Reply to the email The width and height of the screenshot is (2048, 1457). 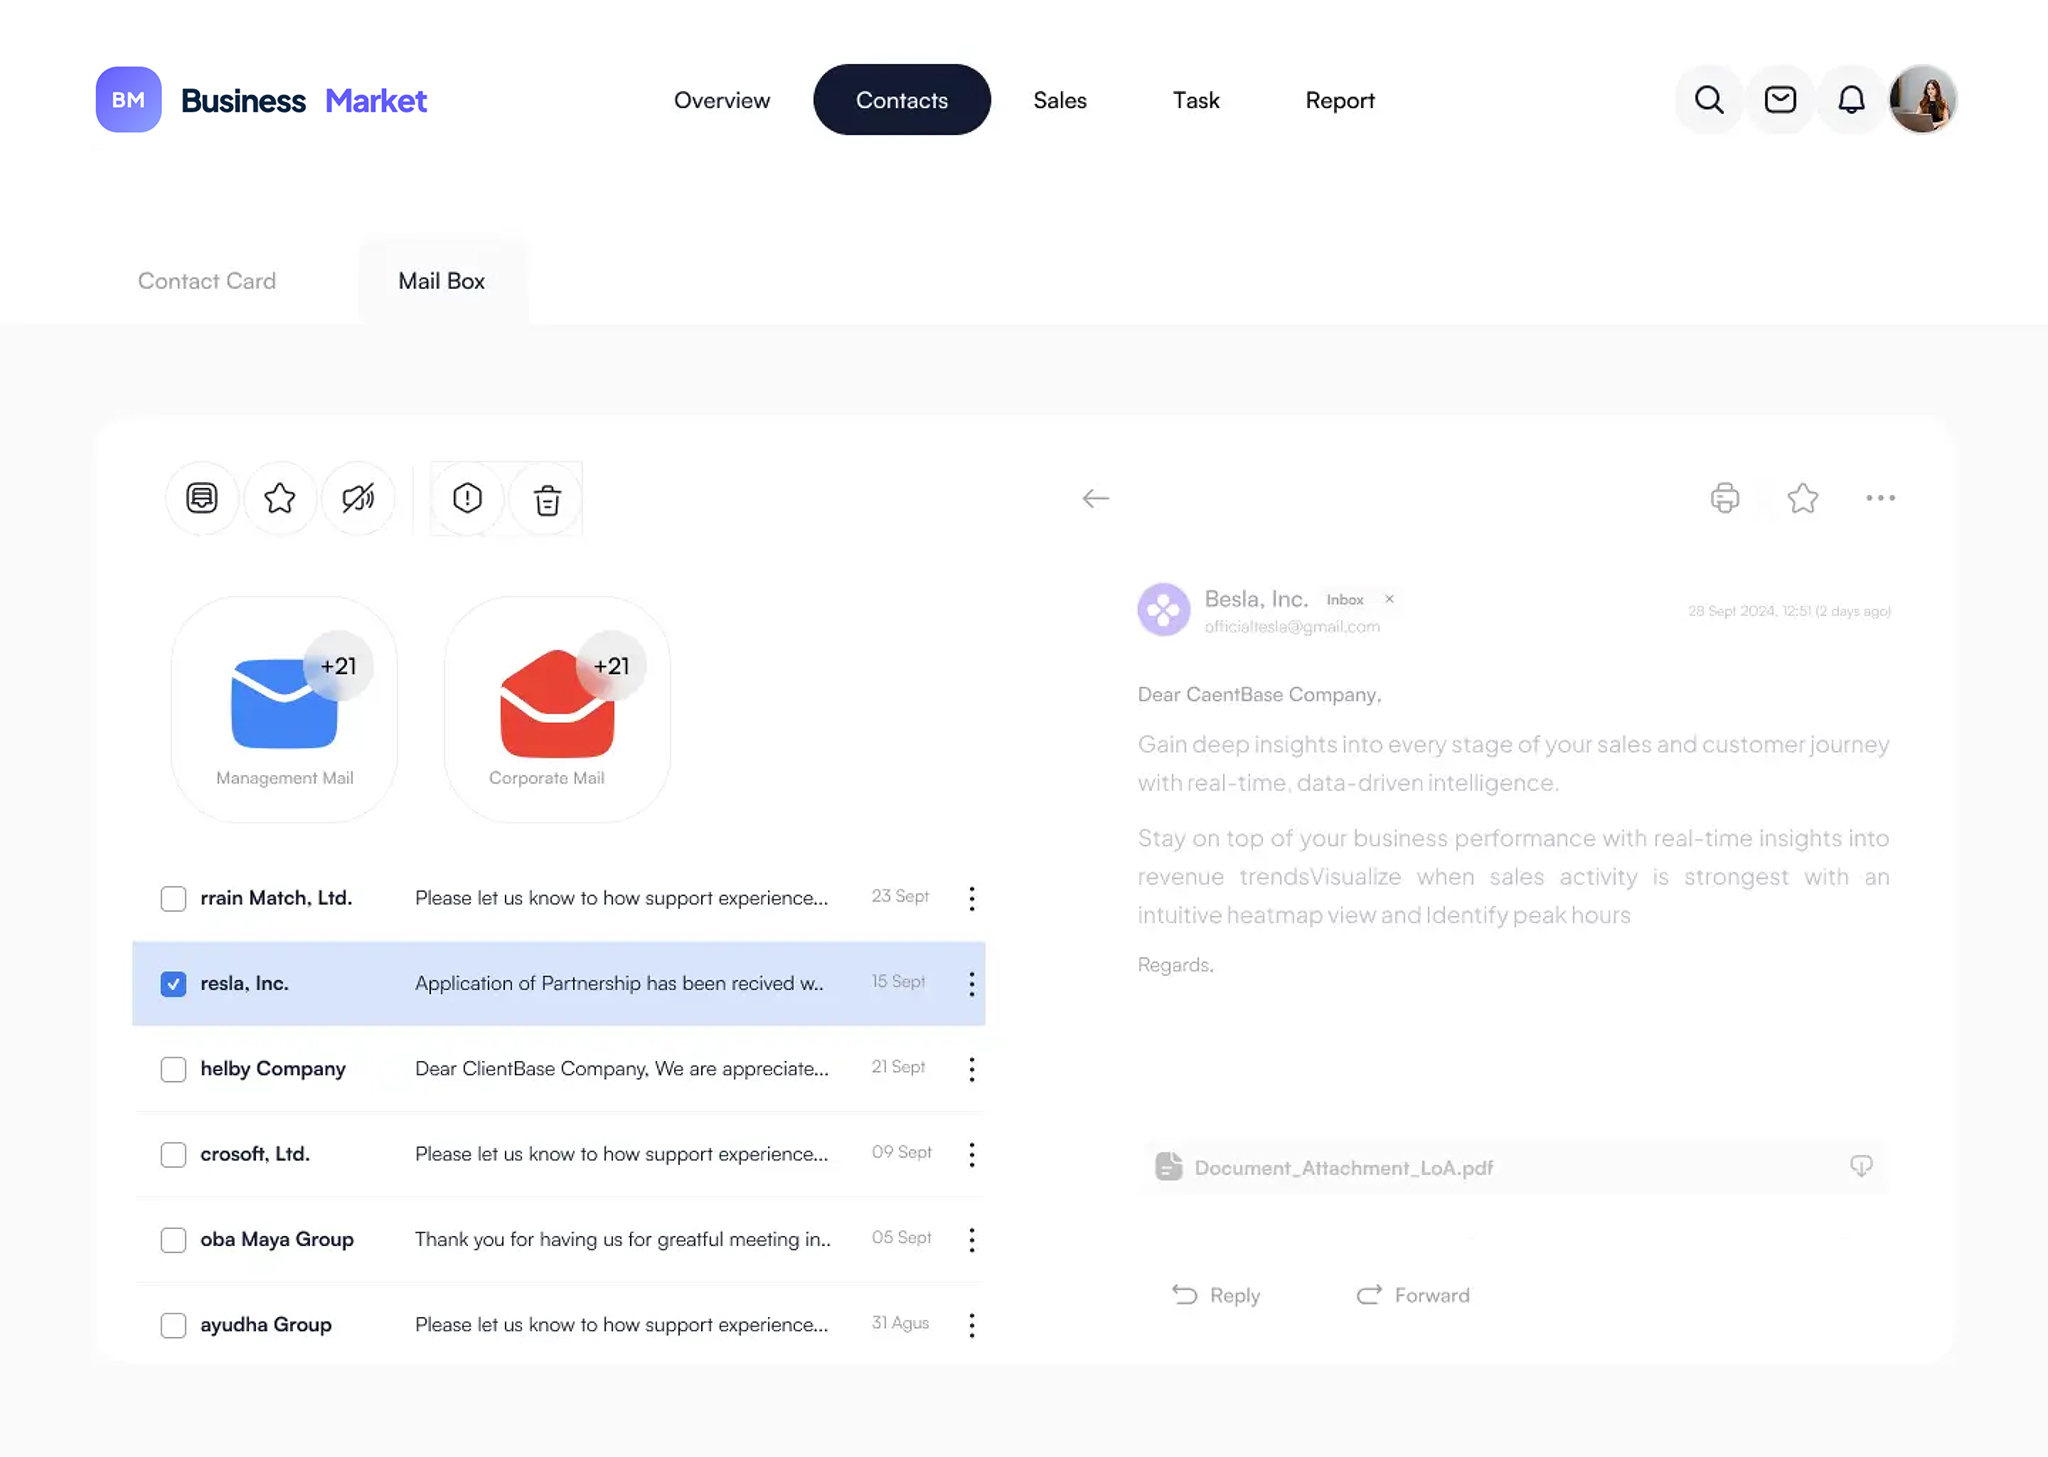(1216, 1295)
